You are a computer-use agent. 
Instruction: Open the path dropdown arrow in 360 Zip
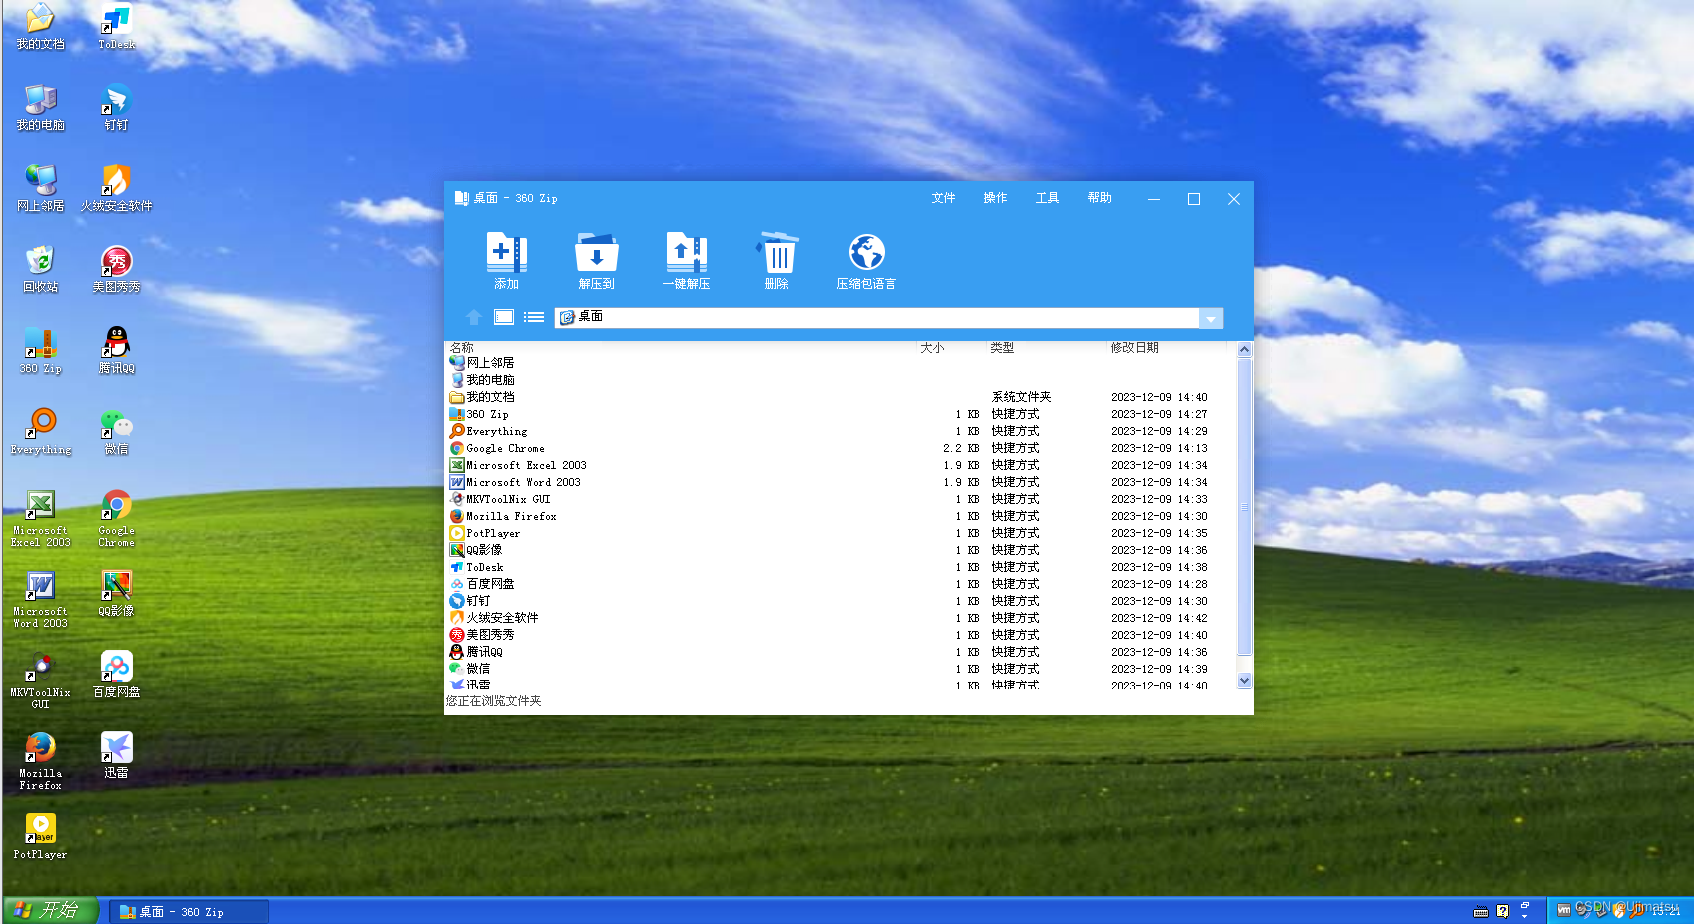click(x=1211, y=318)
